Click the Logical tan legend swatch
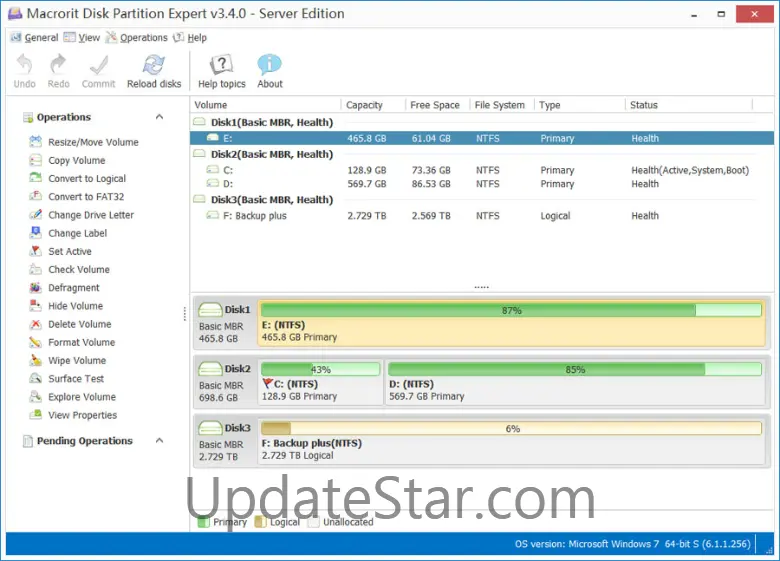 tap(260, 522)
